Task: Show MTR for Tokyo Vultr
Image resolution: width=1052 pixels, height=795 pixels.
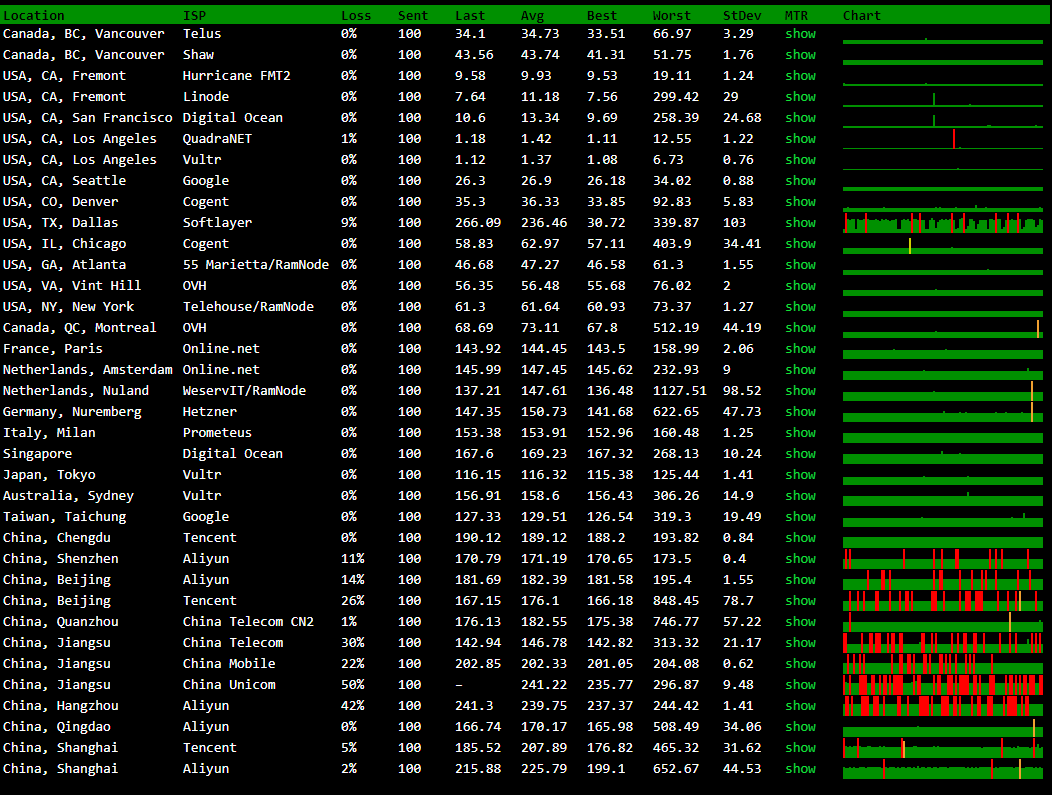Action: pos(800,474)
